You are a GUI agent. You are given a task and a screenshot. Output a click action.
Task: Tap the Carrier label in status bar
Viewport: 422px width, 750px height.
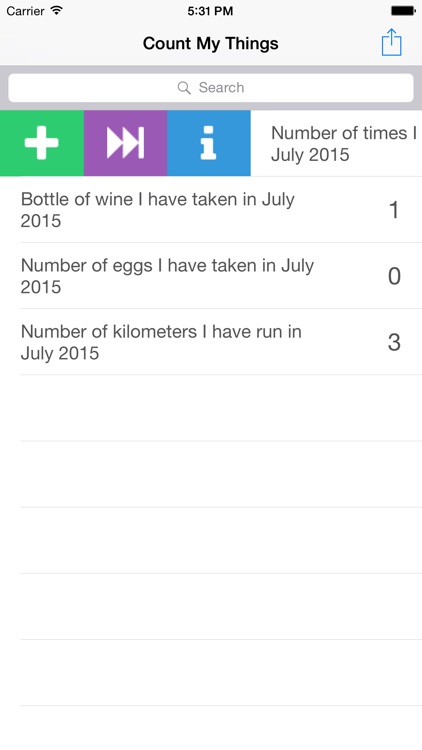coord(26,11)
